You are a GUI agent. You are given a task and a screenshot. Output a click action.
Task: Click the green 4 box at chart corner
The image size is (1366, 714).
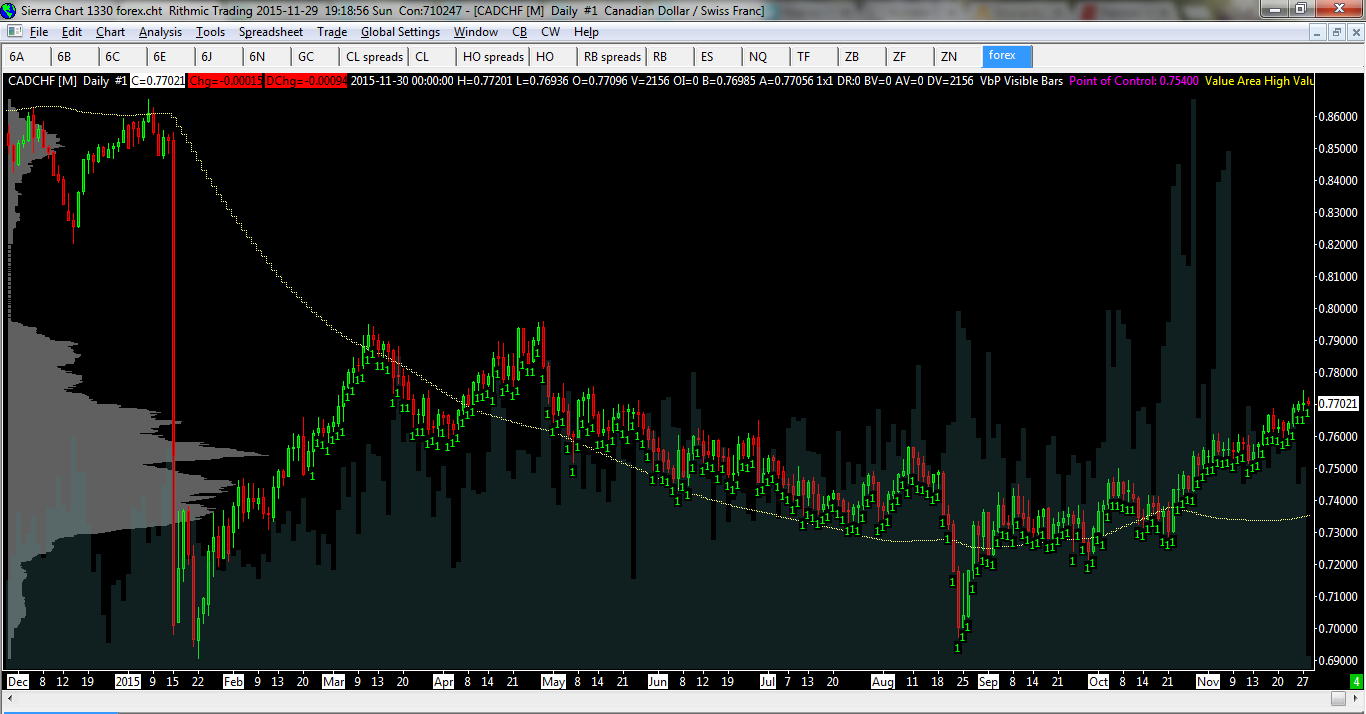(1357, 681)
